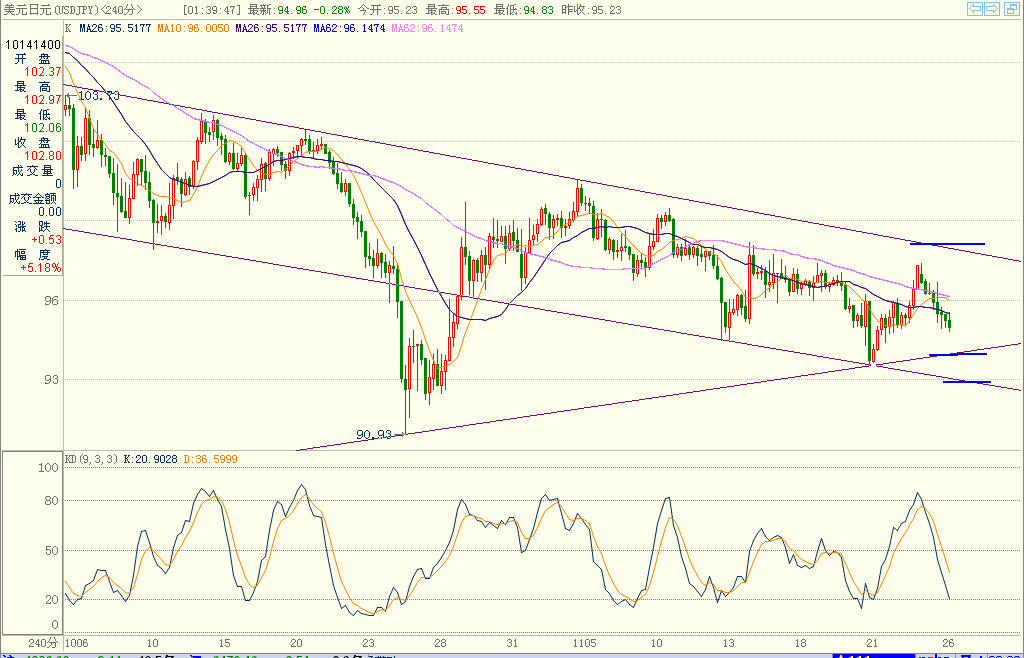This screenshot has height=658, width=1024.
Task: Click the 最高 95.55 value in header
Action: tap(456, 10)
